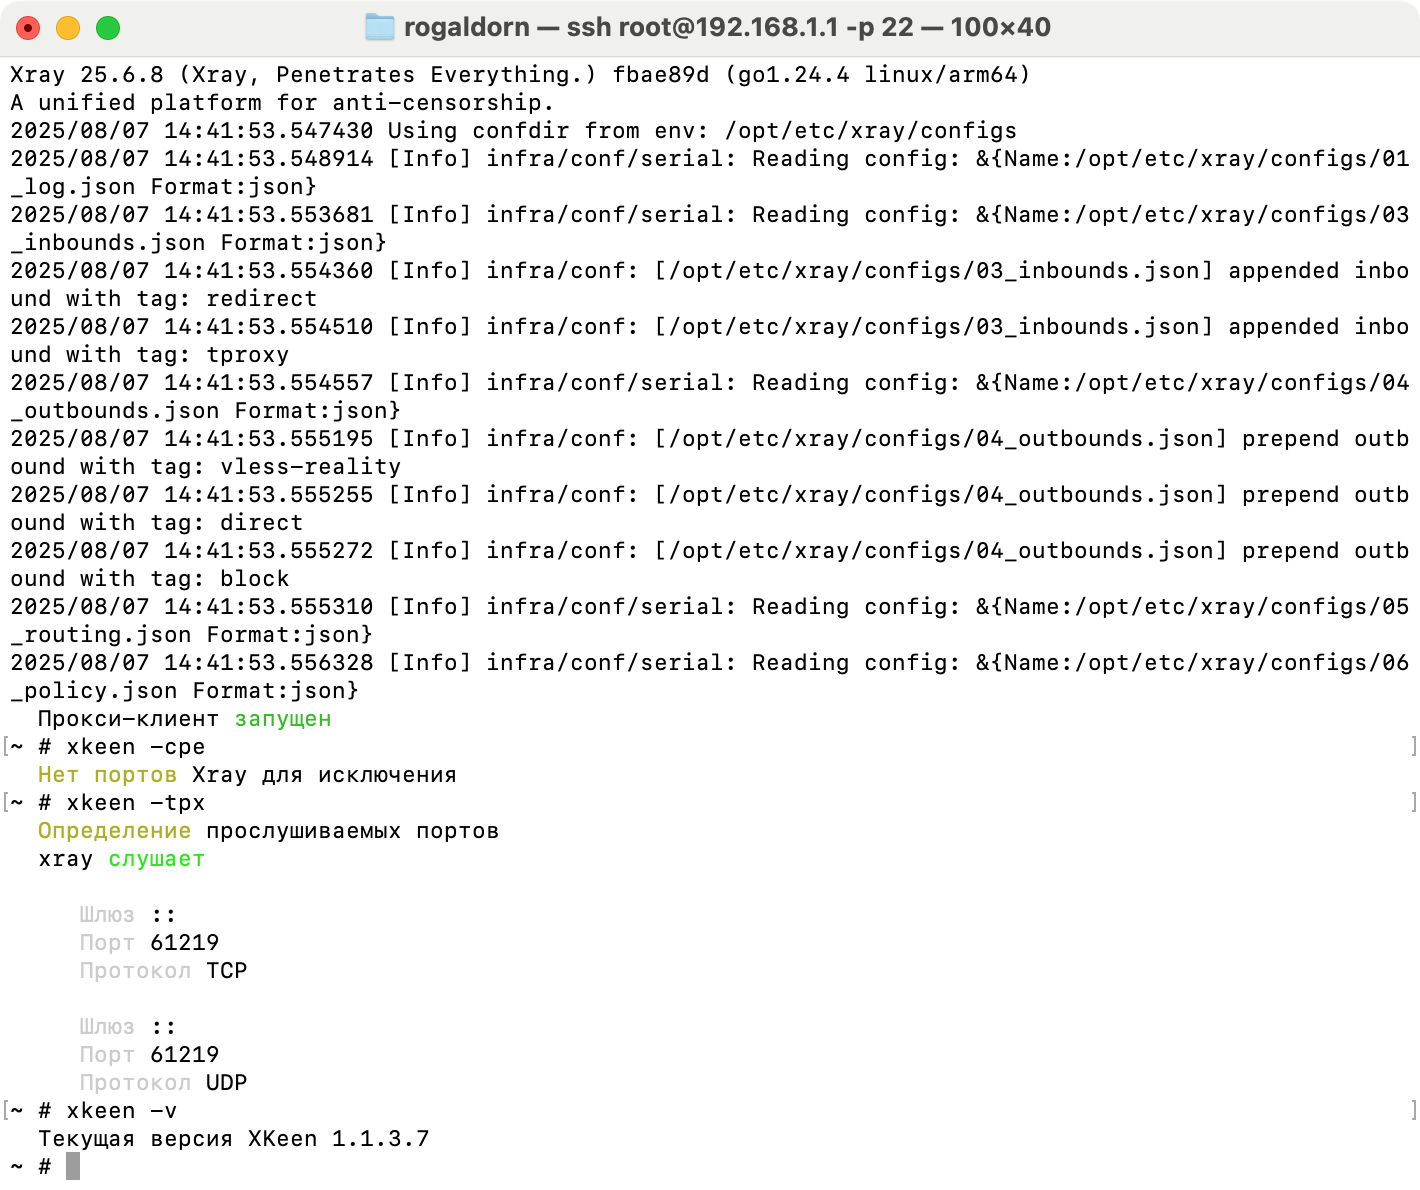
Task: Click the "xkeen -cpe" command text
Action: pyautogui.click(x=135, y=747)
